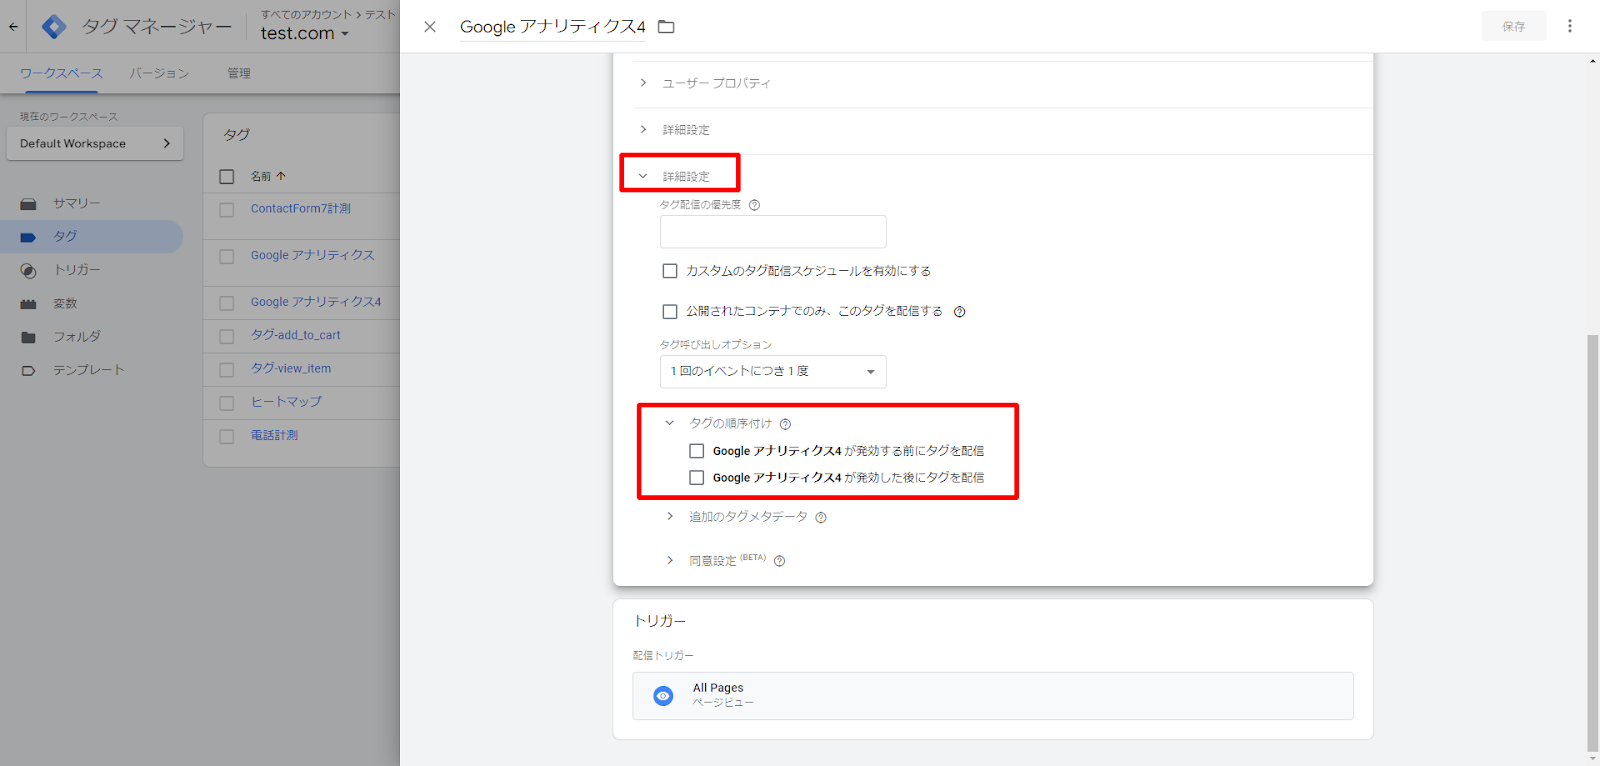Click the 変数 sidebar icon
This screenshot has width=1600, height=766.
pos(28,304)
